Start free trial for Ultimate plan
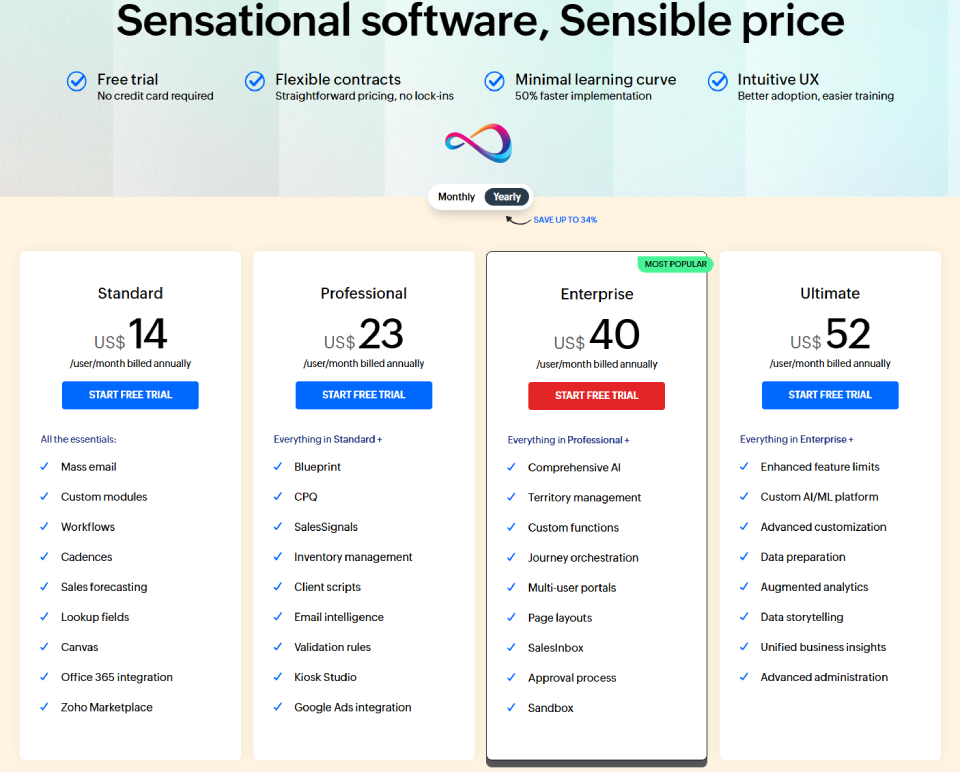The height and width of the screenshot is (772, 960). (830, 395)
